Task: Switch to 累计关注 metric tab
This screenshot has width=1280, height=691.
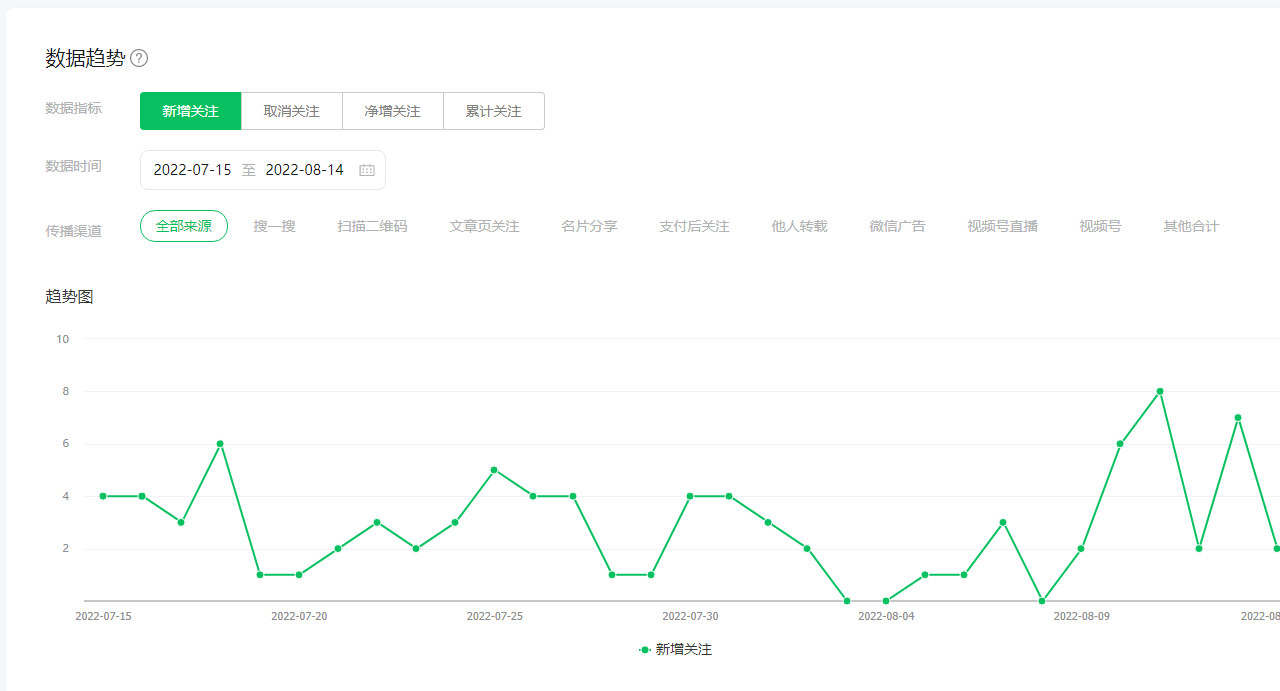Action: click(x=494, y=111)
